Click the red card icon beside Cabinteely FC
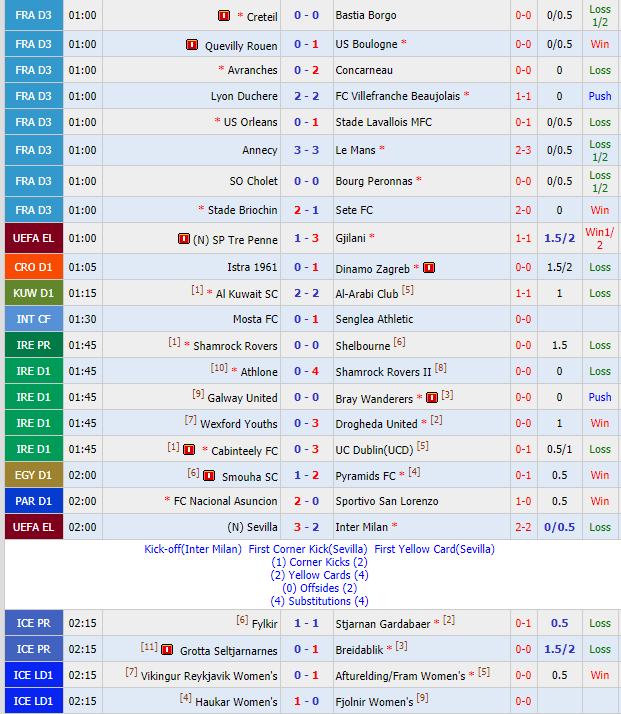This screenshot has height=714, width=621. (x=189, y=450)
